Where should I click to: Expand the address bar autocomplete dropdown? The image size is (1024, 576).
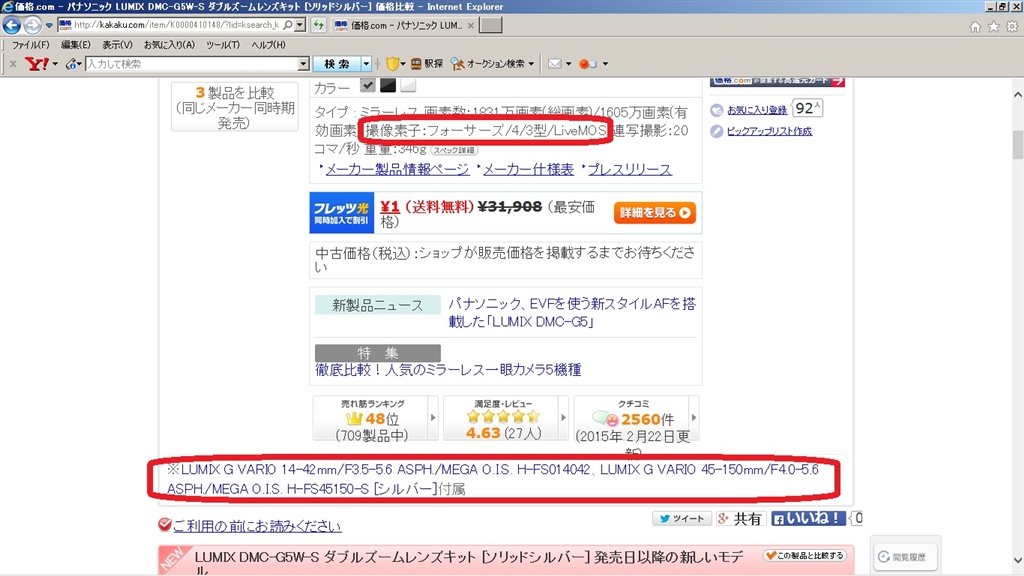click(300, 25)
